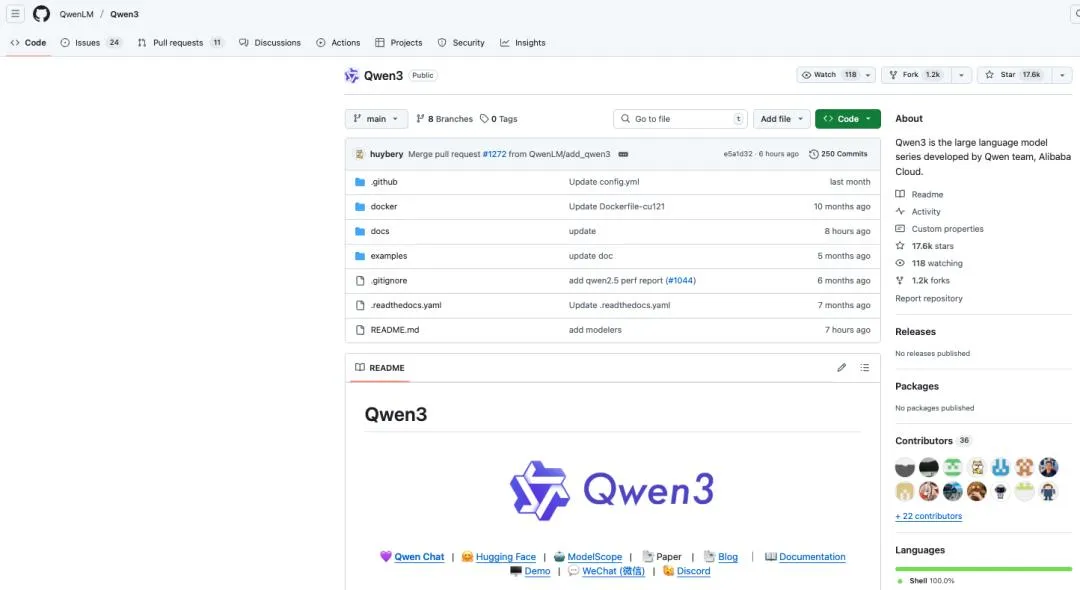Viewport: 1080px width, 590px height.
Task: Open the + 22 contributors link
Action: tap(928, 516)
